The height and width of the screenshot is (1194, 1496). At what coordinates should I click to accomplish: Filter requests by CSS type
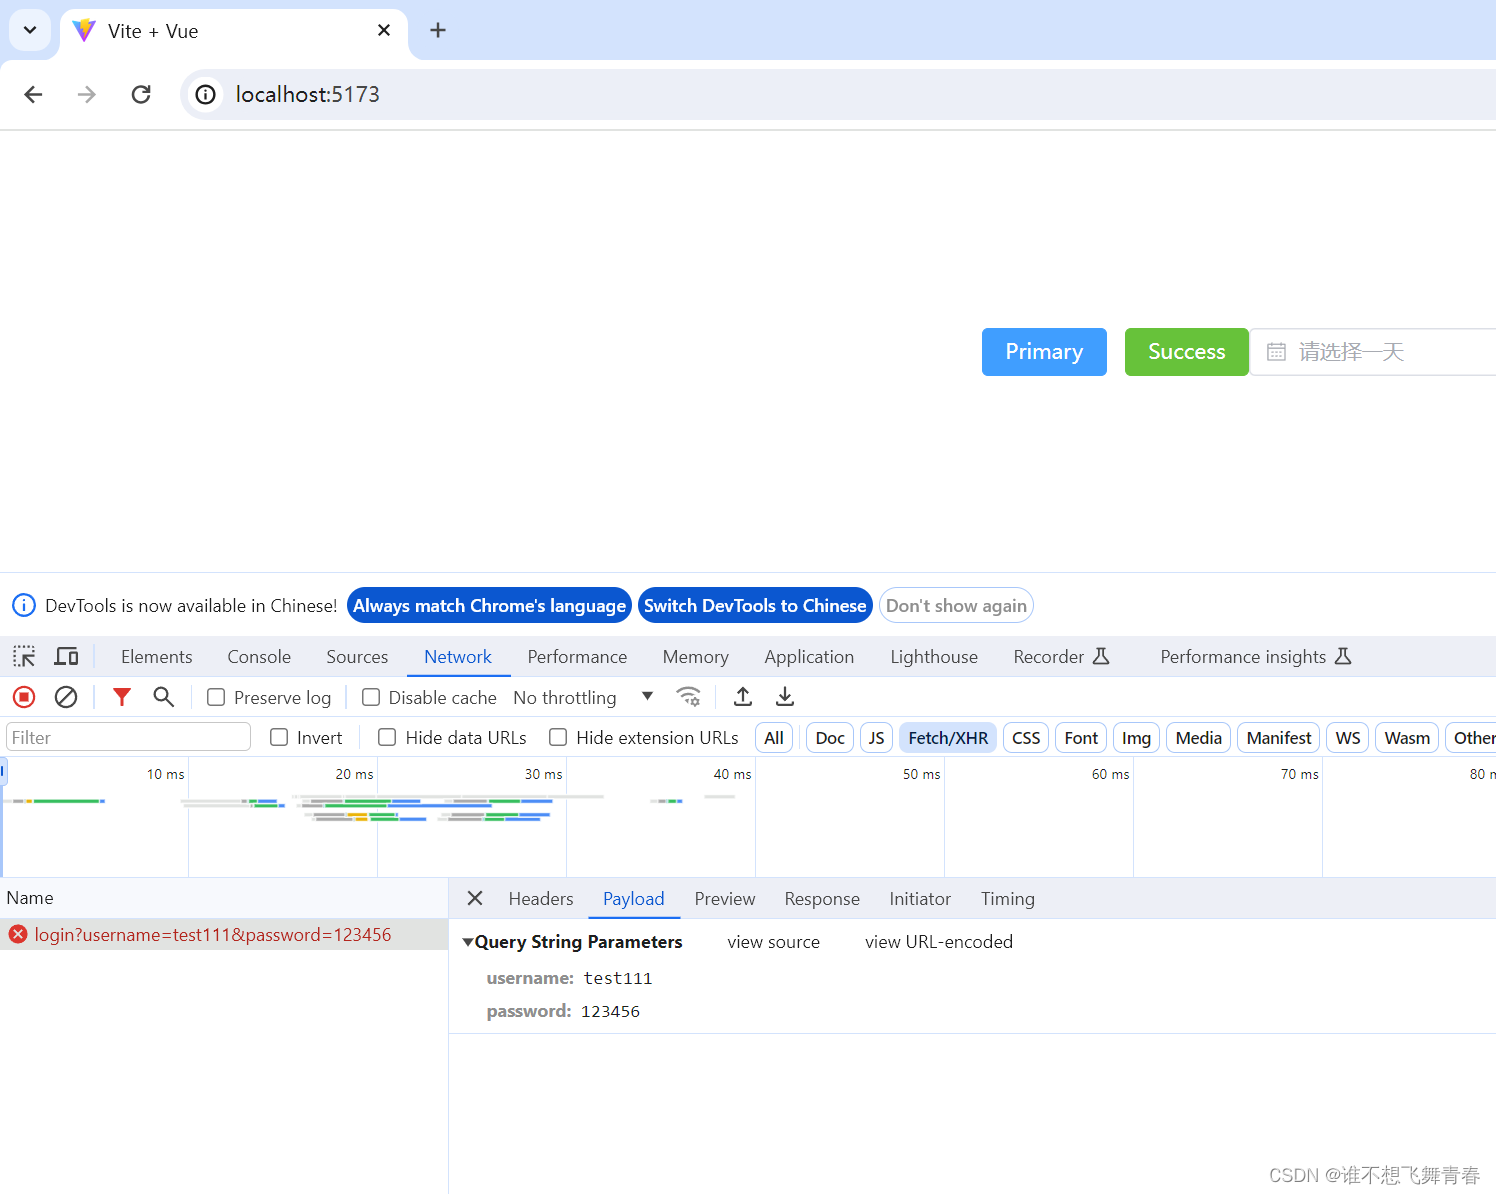pyautogui.click(x=1026, y=737)
